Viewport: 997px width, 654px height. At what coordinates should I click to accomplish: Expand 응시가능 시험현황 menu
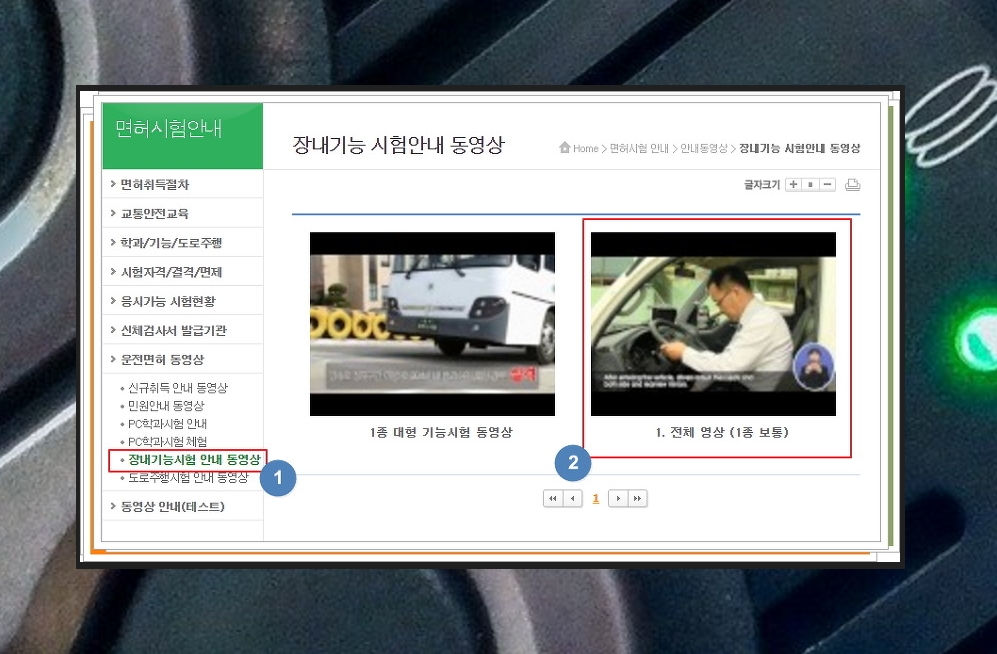click(182, 301)
